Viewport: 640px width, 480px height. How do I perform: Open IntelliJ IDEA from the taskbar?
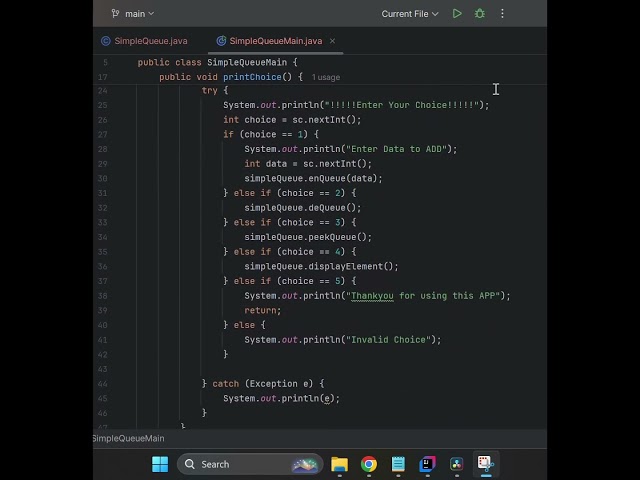pyautogui.click(x=427, y=464)
